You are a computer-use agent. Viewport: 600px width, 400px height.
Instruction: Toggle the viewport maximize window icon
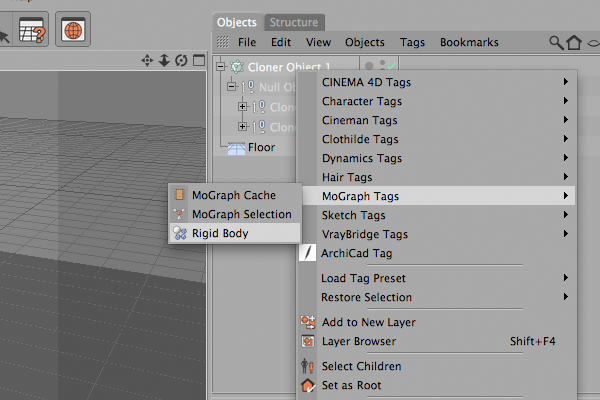[x=199, y=60]
